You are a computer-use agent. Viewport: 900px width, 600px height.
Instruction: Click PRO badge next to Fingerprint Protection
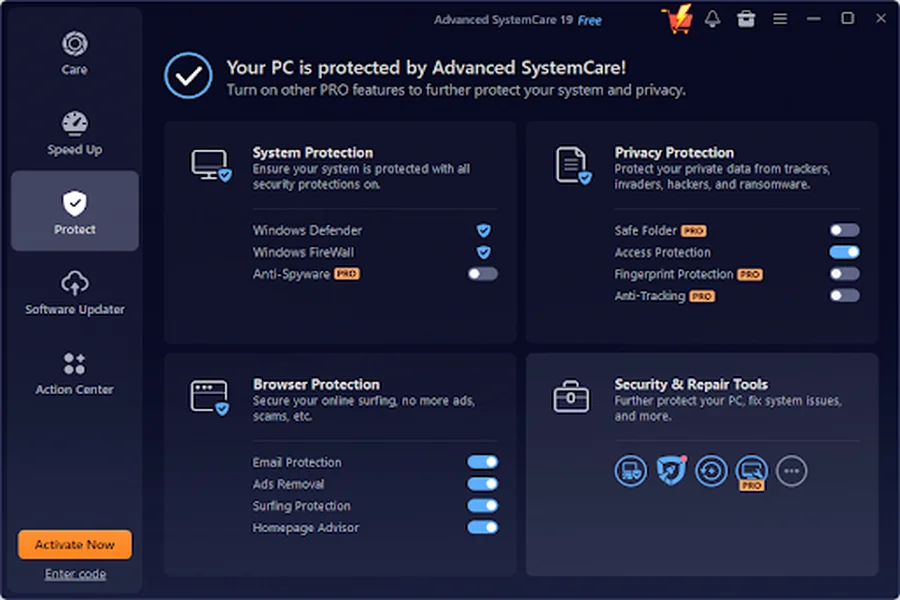(750, 274)
